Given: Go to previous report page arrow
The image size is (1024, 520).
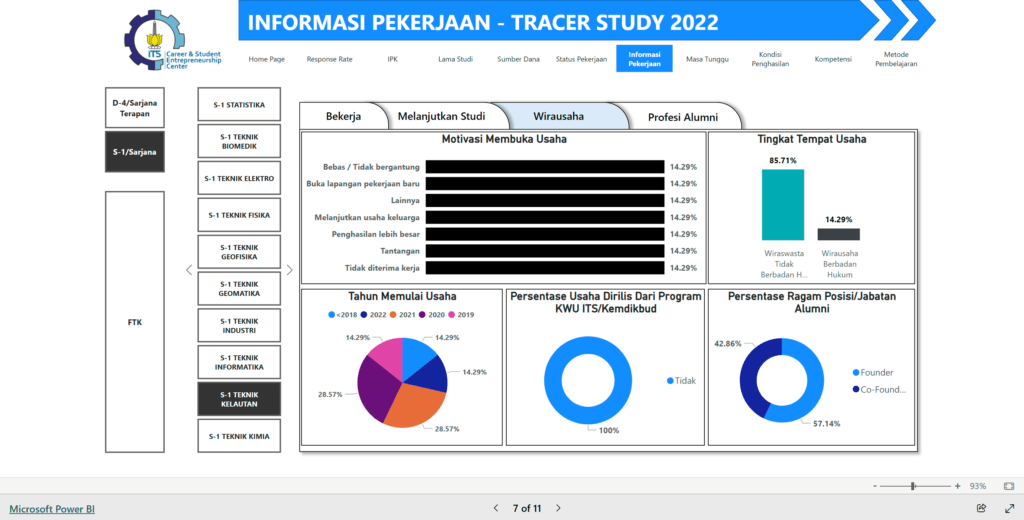Looking at the screenshot, I should tap(495, 508).
